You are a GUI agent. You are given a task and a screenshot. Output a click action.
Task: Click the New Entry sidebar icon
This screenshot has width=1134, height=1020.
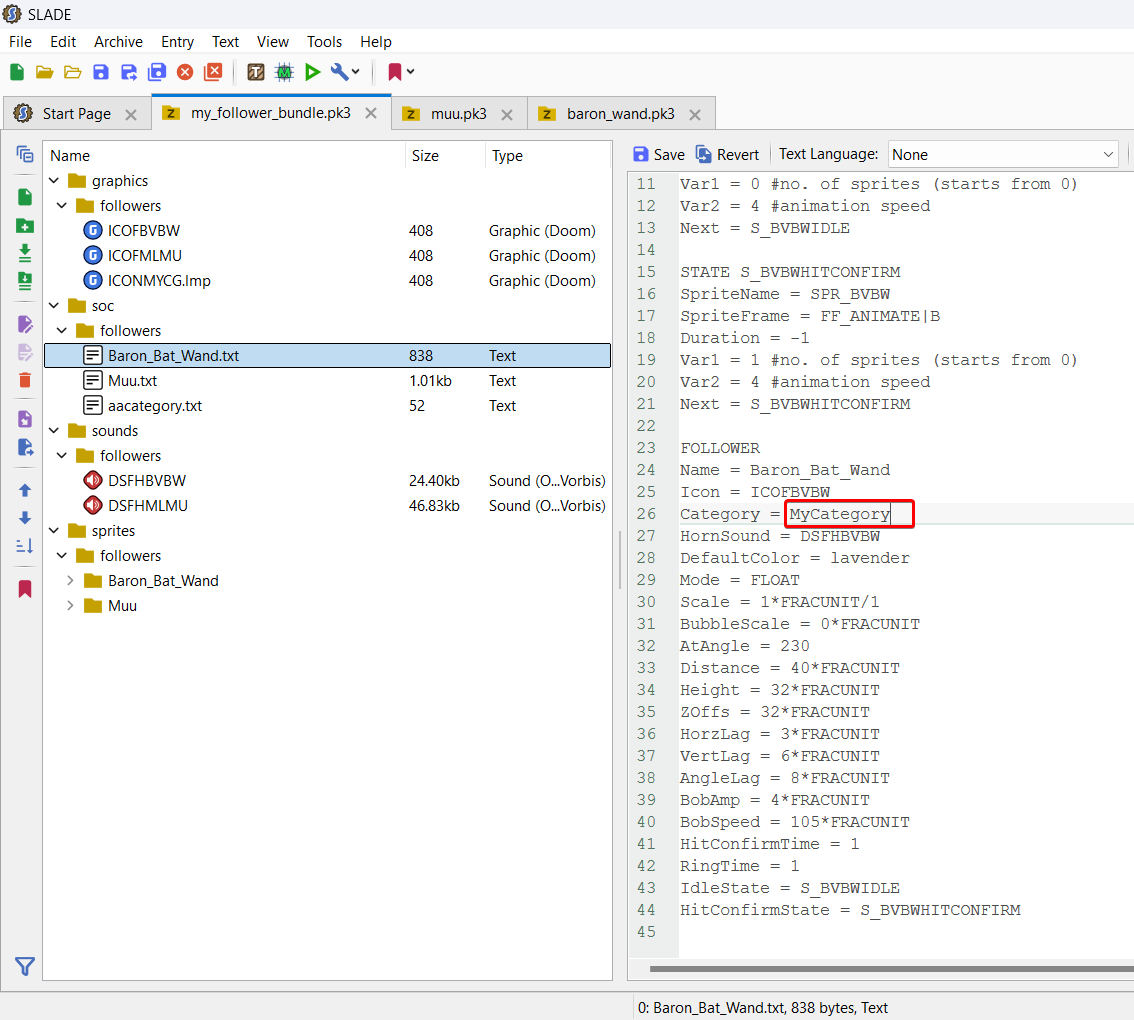(x=25, y=197)
